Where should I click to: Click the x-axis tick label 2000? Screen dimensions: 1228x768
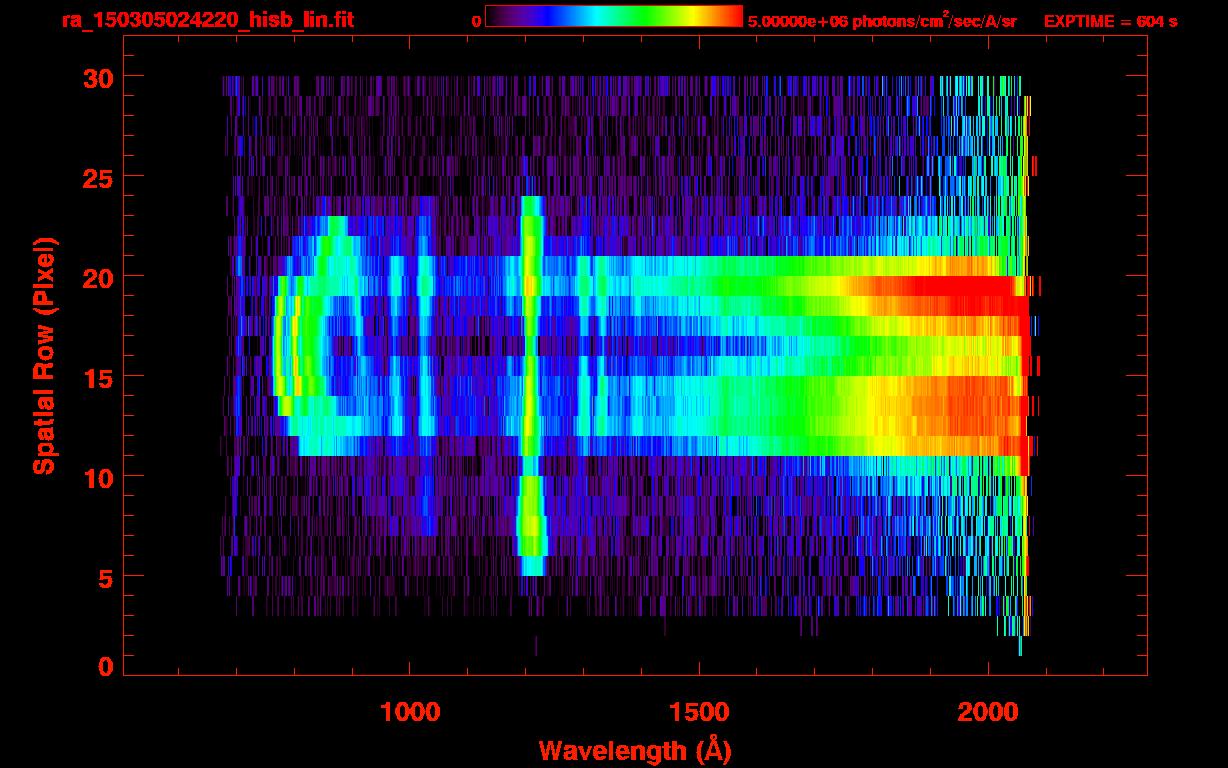(988, 712)
